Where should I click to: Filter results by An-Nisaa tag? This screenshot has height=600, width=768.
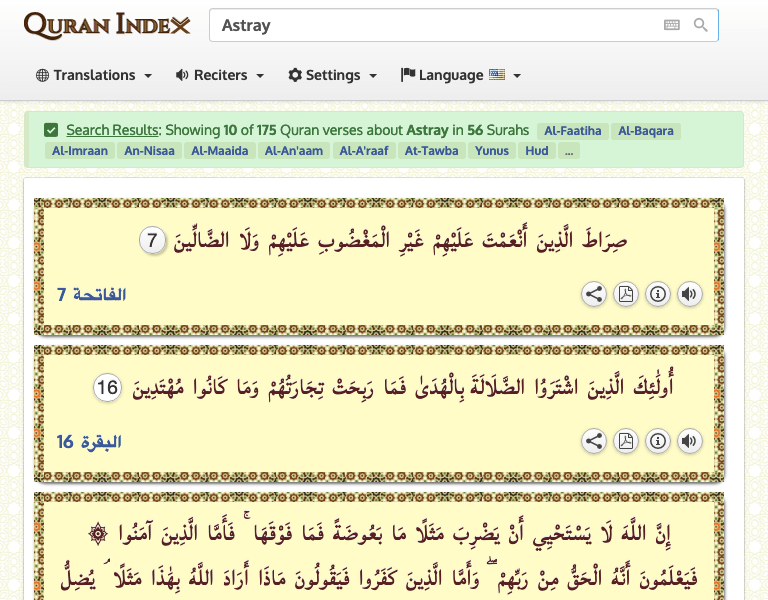coord(149,151)
